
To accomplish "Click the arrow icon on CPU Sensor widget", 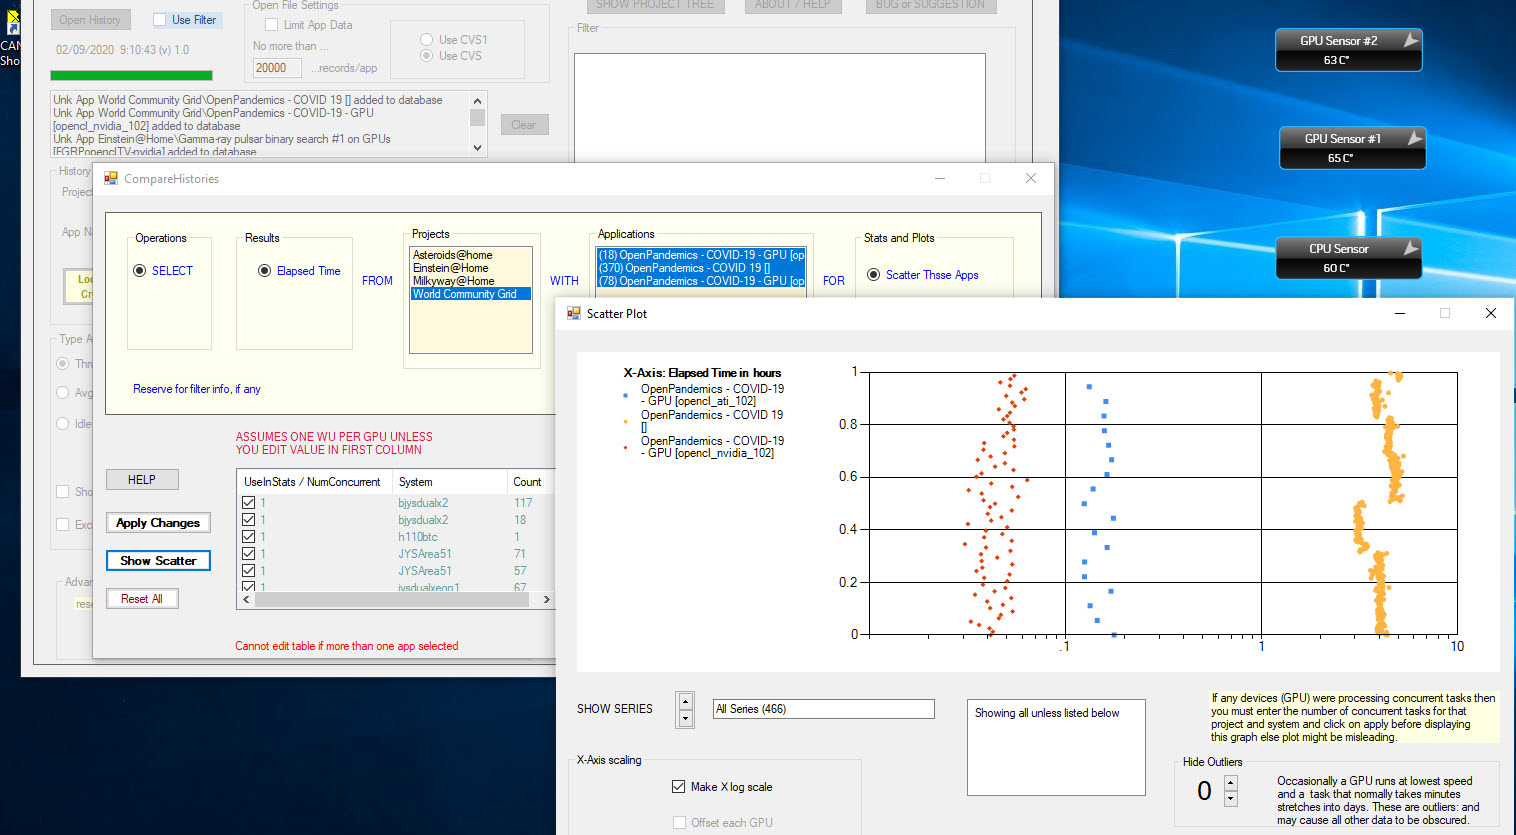I will tap(1410, 248).
